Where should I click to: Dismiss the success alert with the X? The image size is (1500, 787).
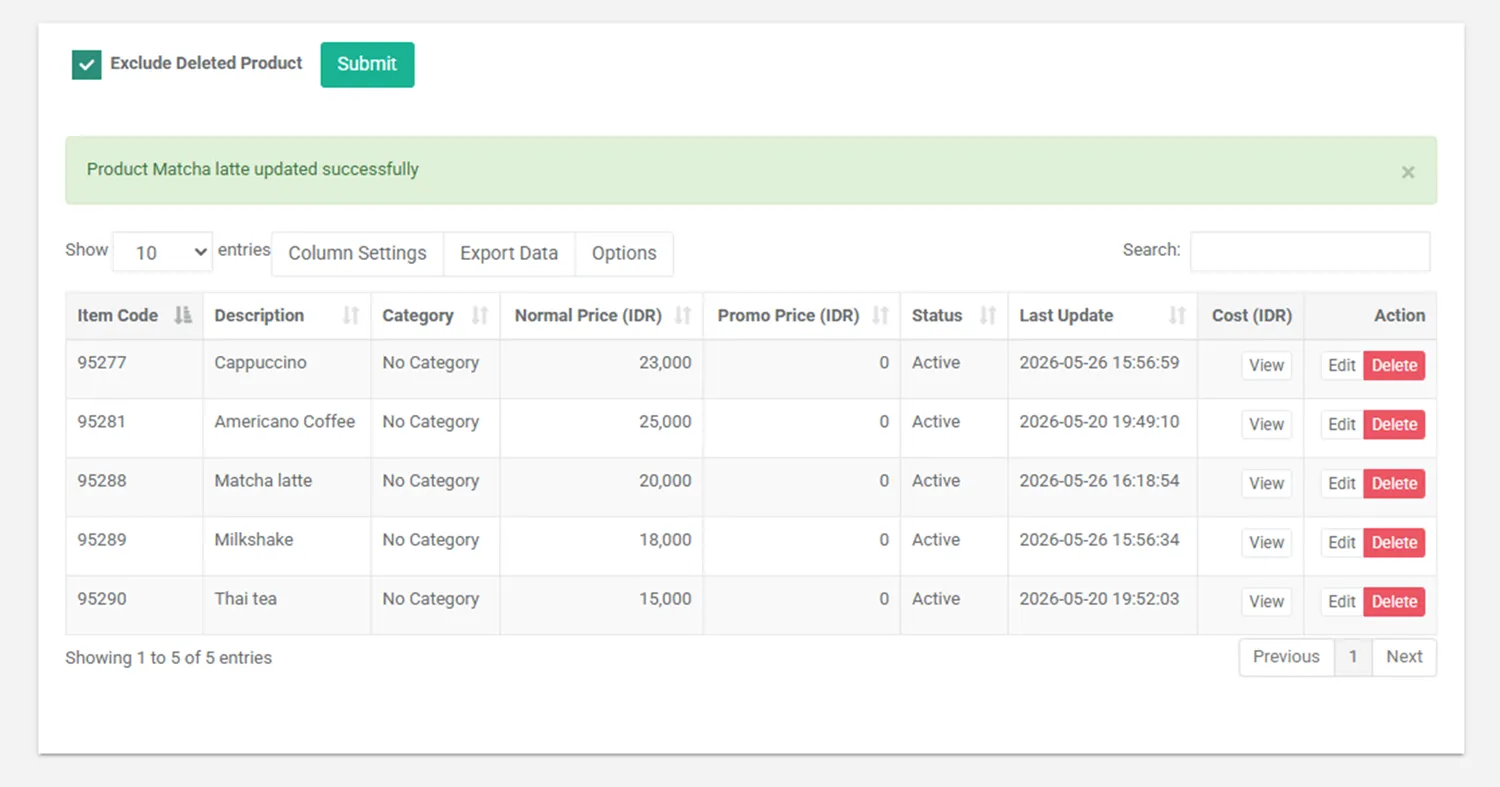coord(1408,172)
